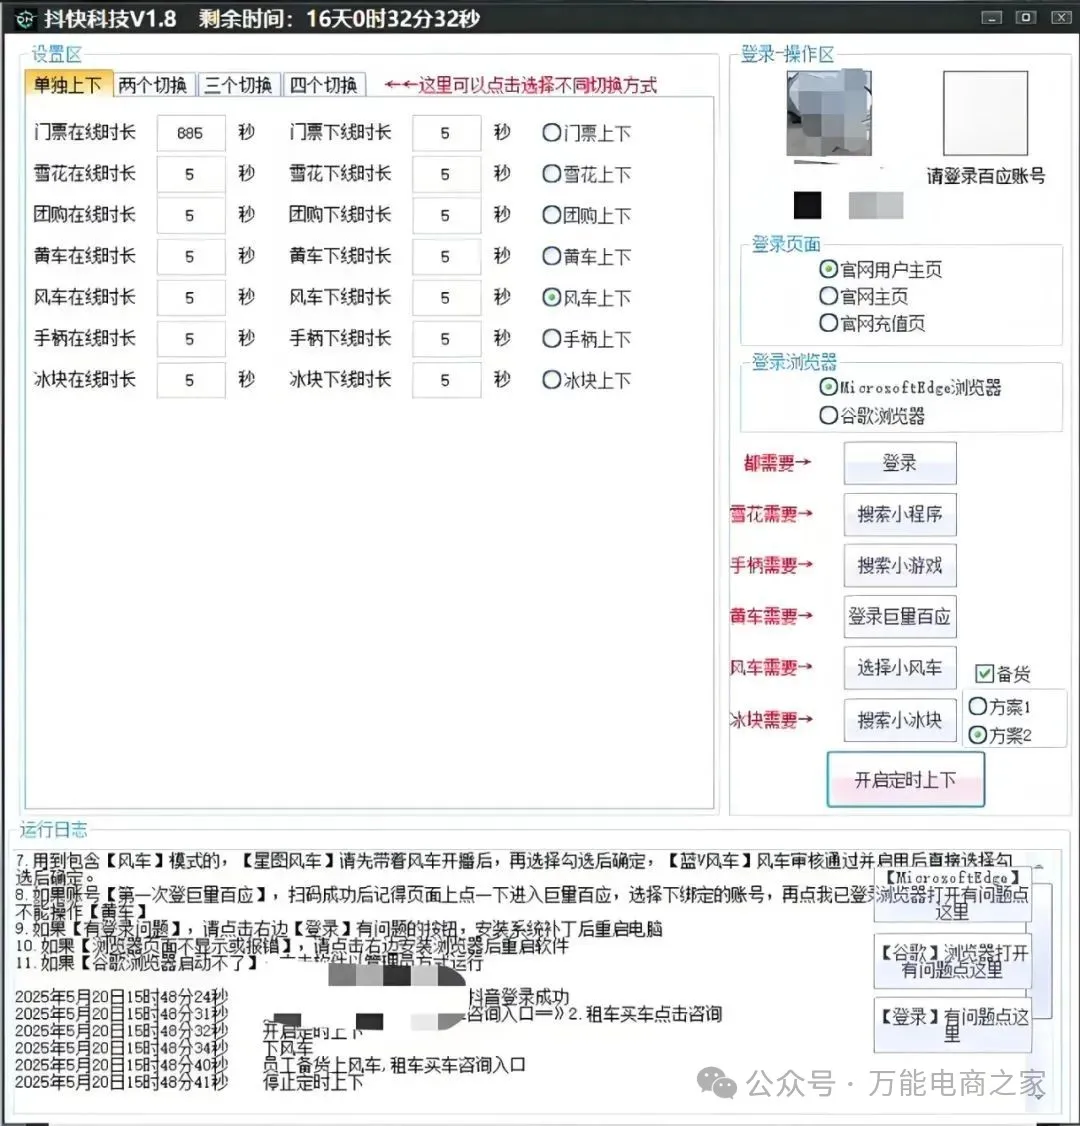Viewport: 1080px width, 1126px height.
Task: Click the blurred profile avatar image
Action: pos(829,115)
